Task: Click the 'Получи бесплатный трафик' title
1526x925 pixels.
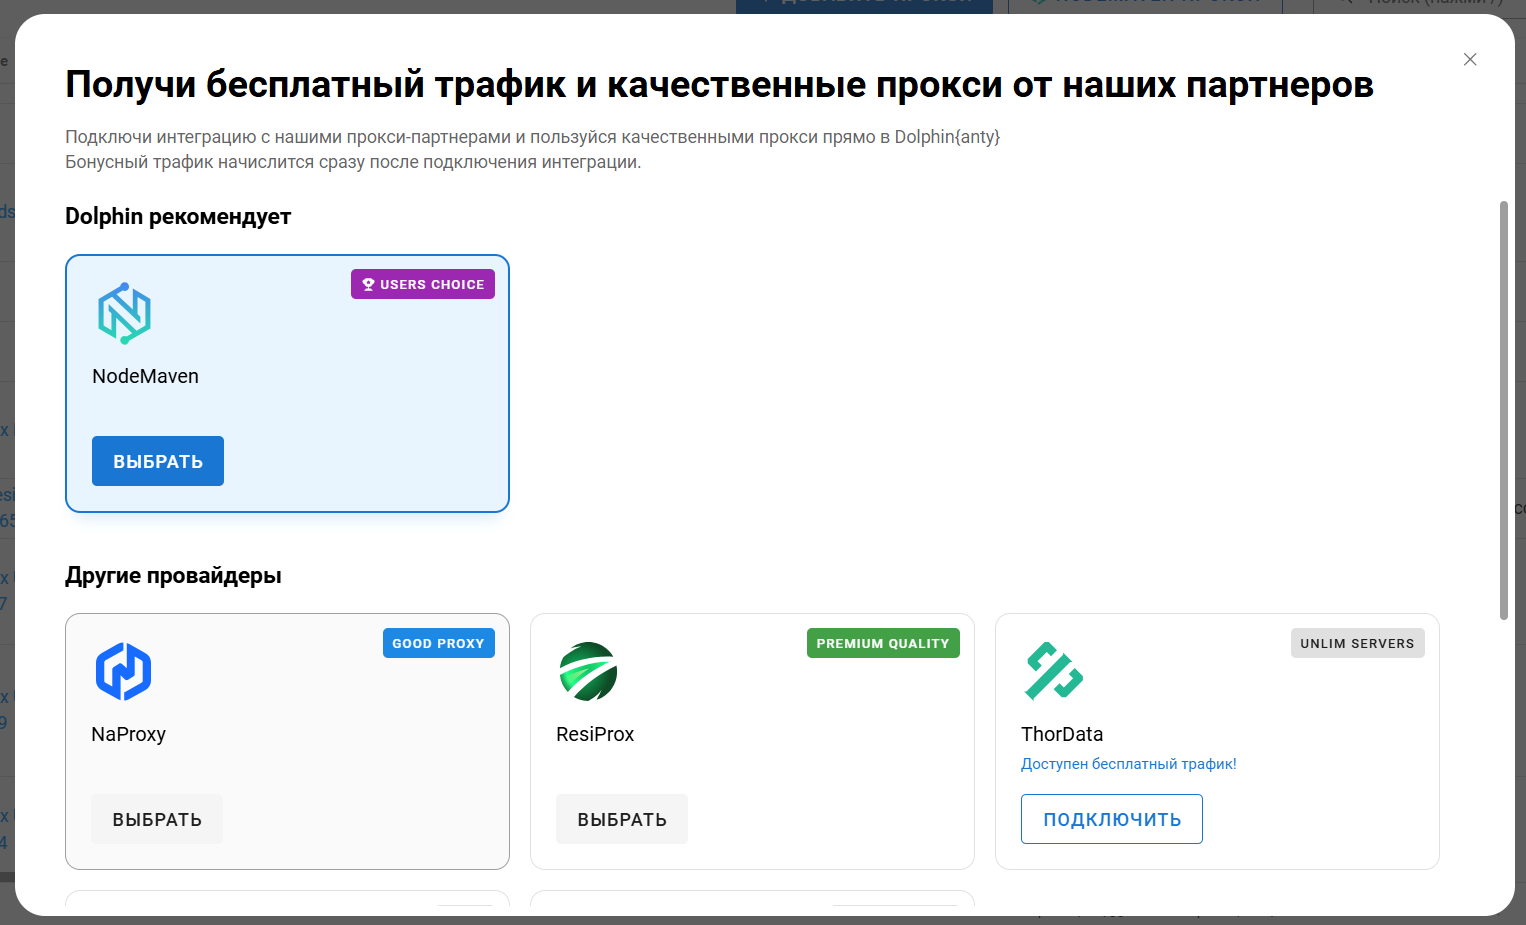Action: point(719,85)
